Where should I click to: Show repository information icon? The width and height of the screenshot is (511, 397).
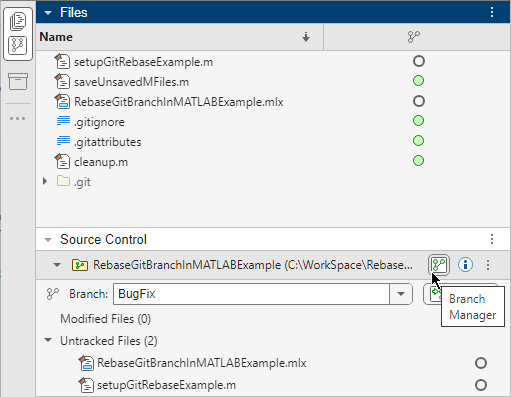point(465,265)
